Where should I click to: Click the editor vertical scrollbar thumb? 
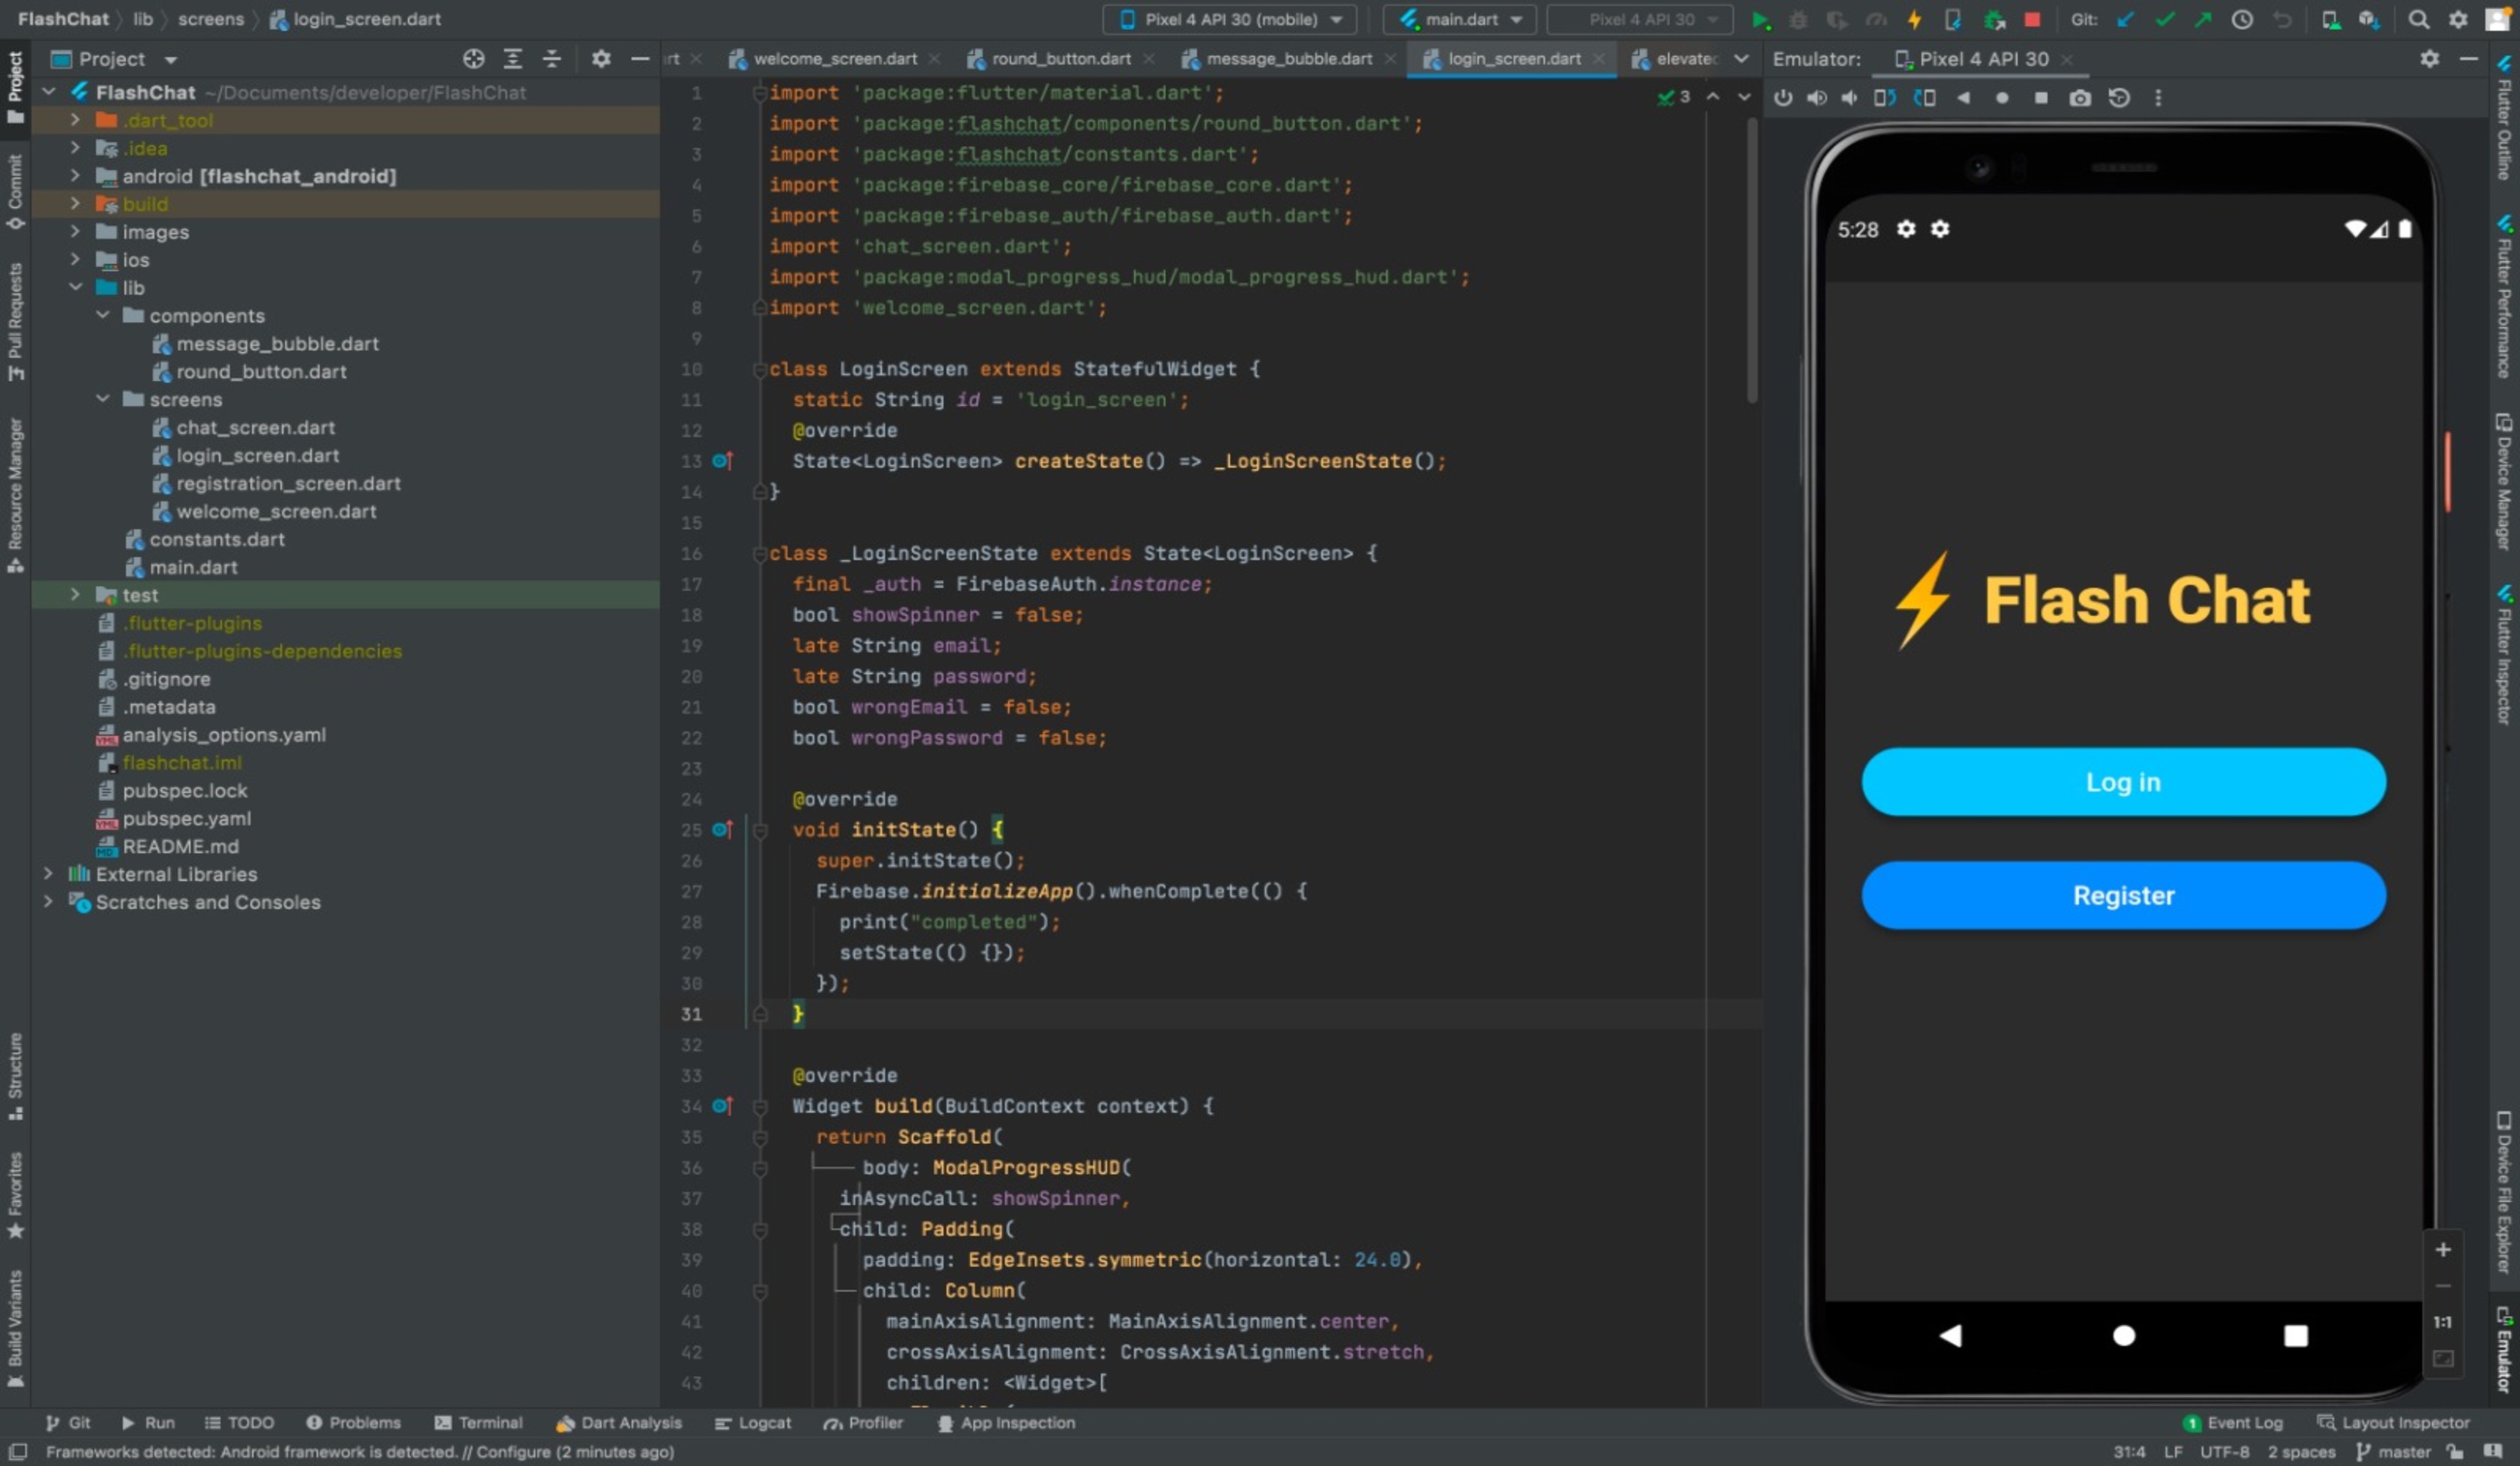1751,260
